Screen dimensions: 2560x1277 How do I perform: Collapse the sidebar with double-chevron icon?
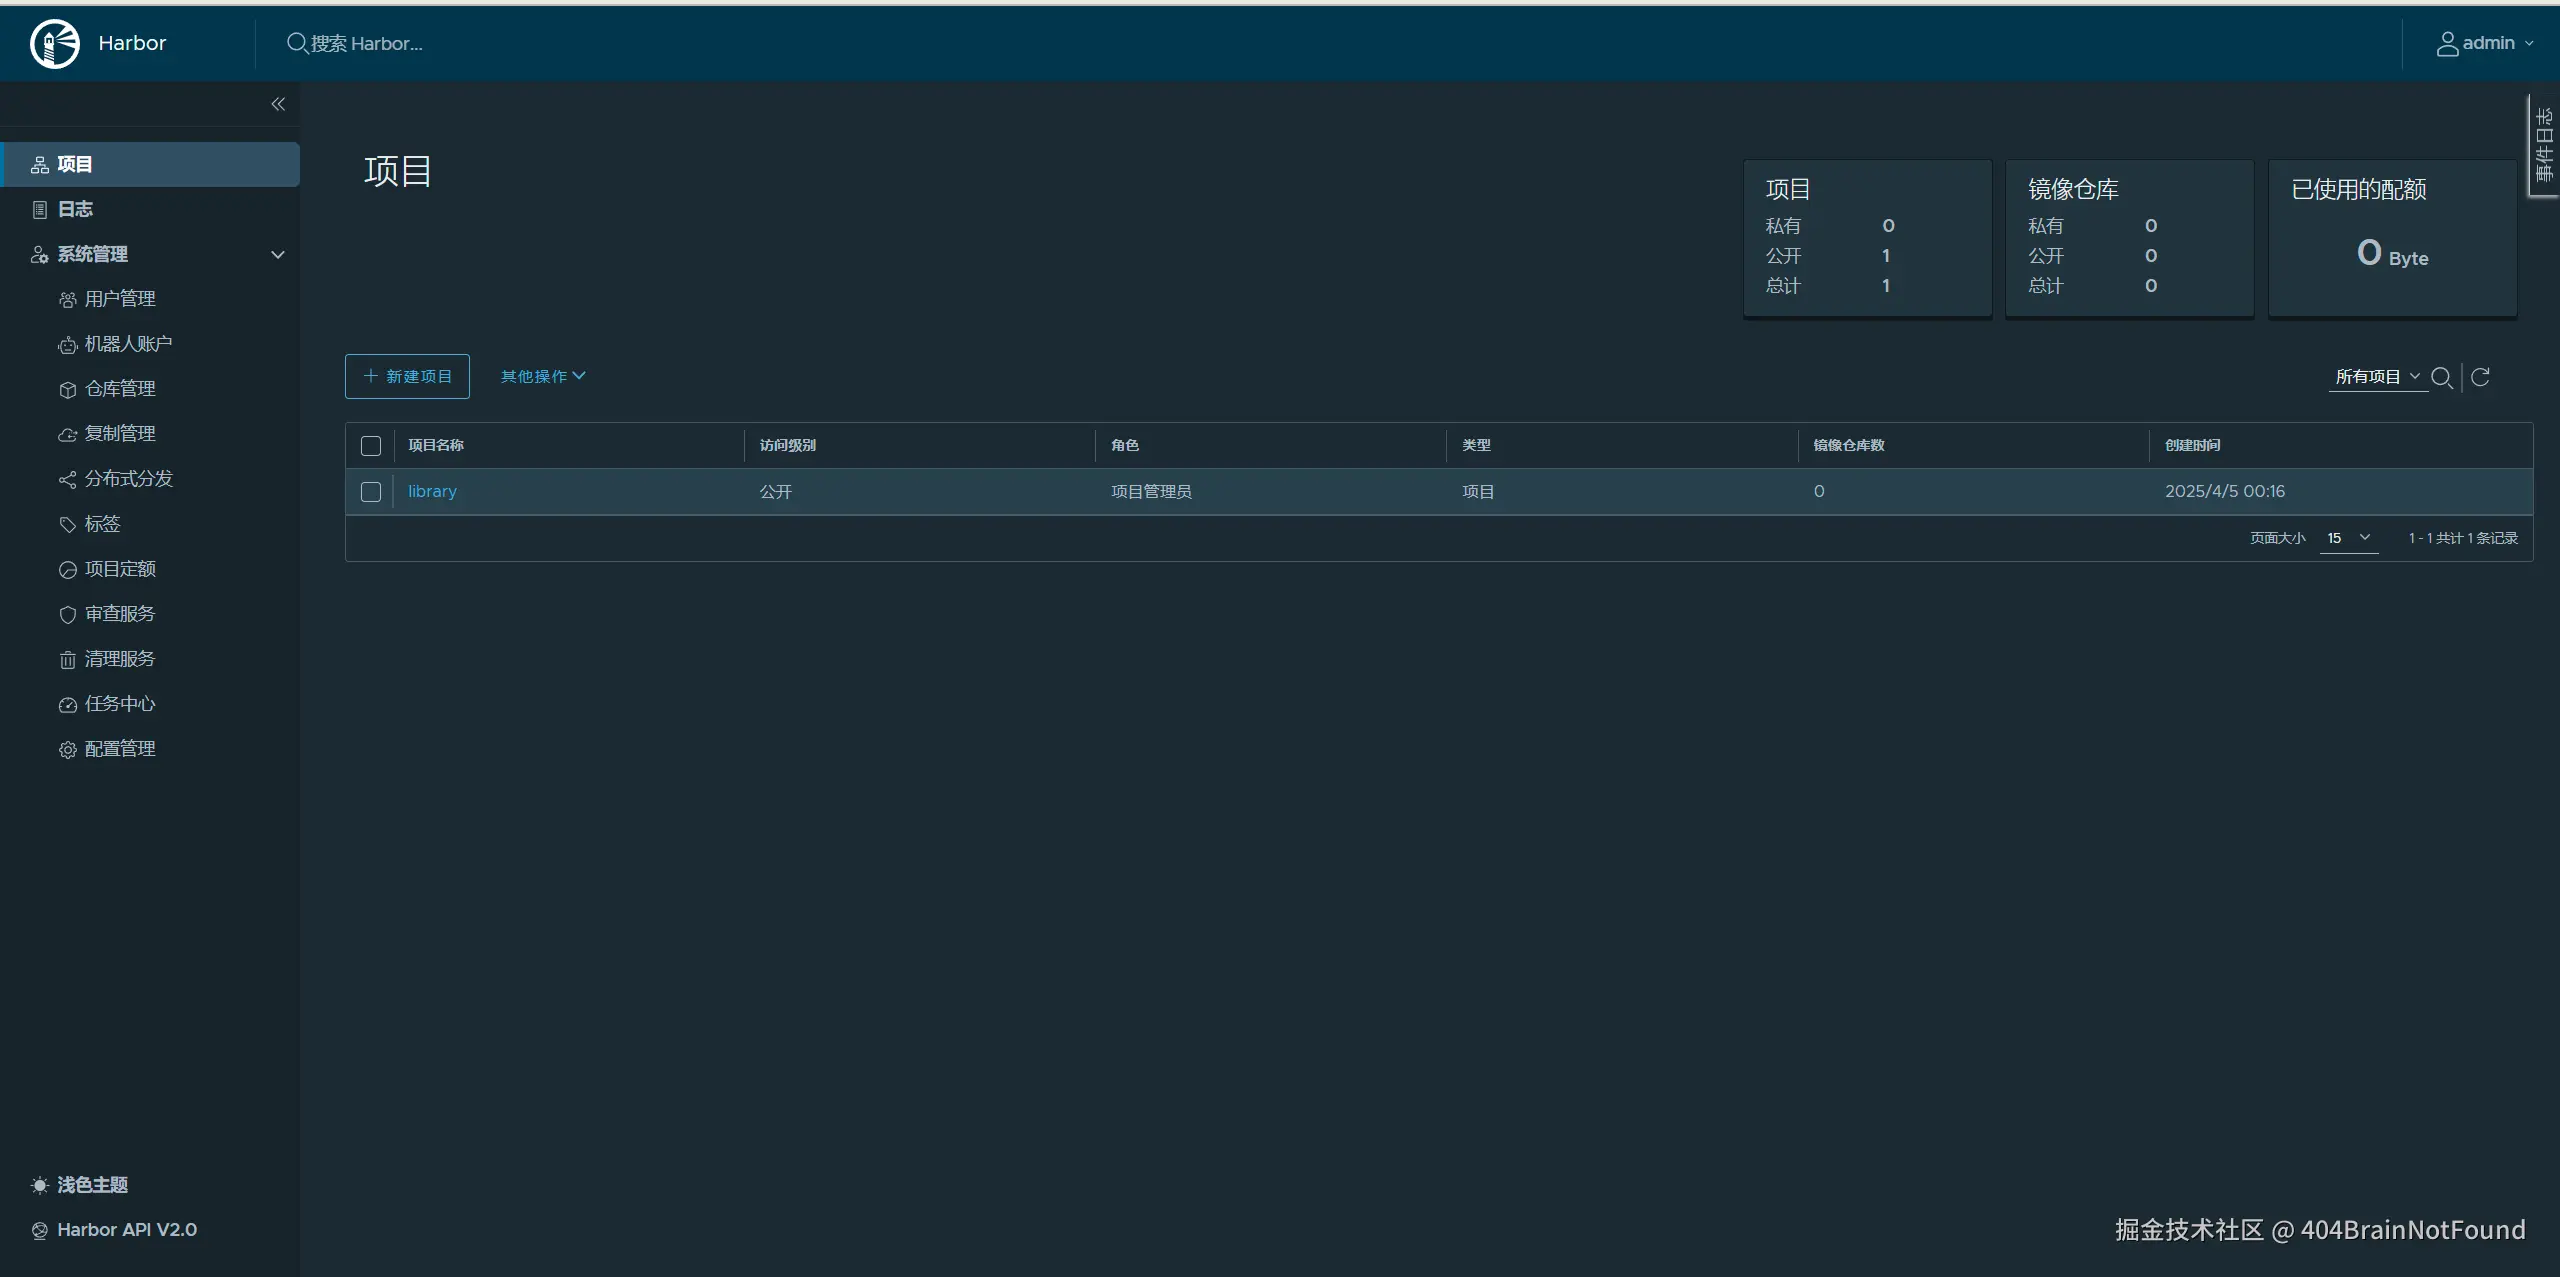pyautogui.click(x=278, y=104)
